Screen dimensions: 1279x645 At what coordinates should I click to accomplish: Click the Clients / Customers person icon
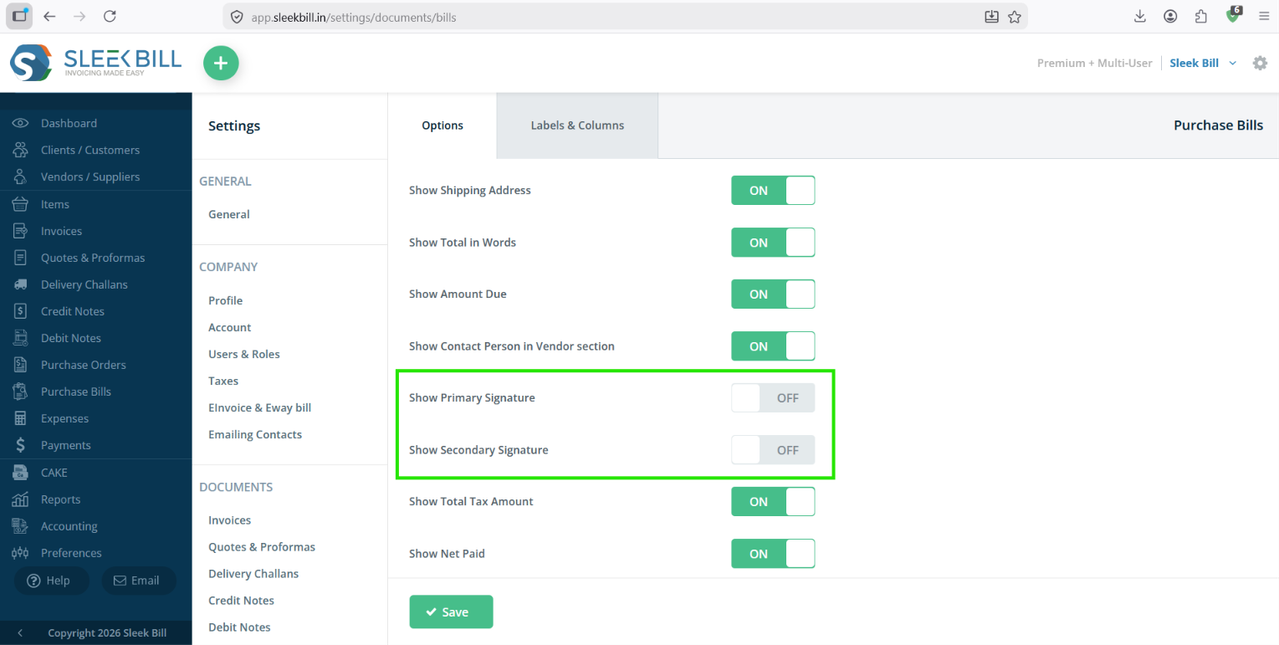(x=20, y=150)
